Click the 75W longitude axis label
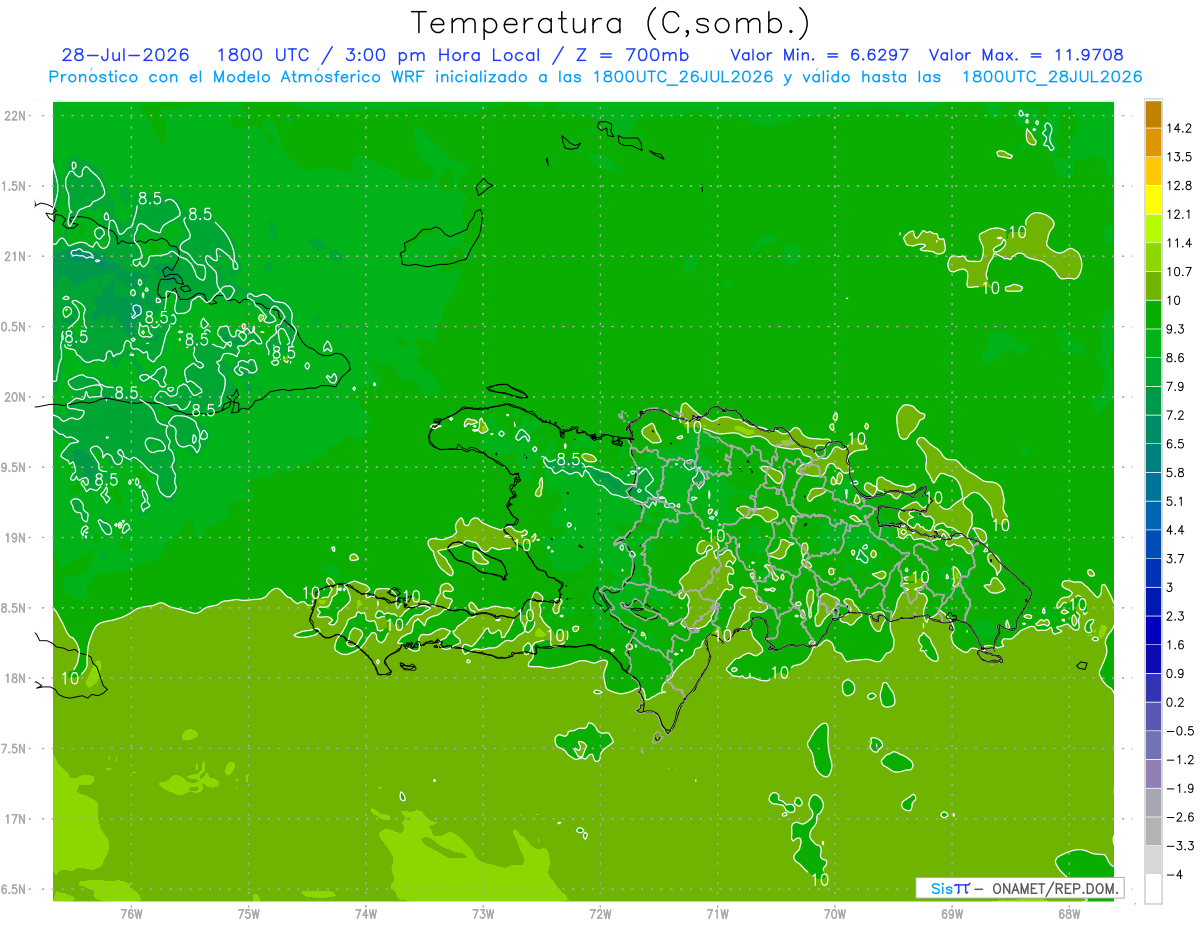1200x927 pixels. click(248, 913)
